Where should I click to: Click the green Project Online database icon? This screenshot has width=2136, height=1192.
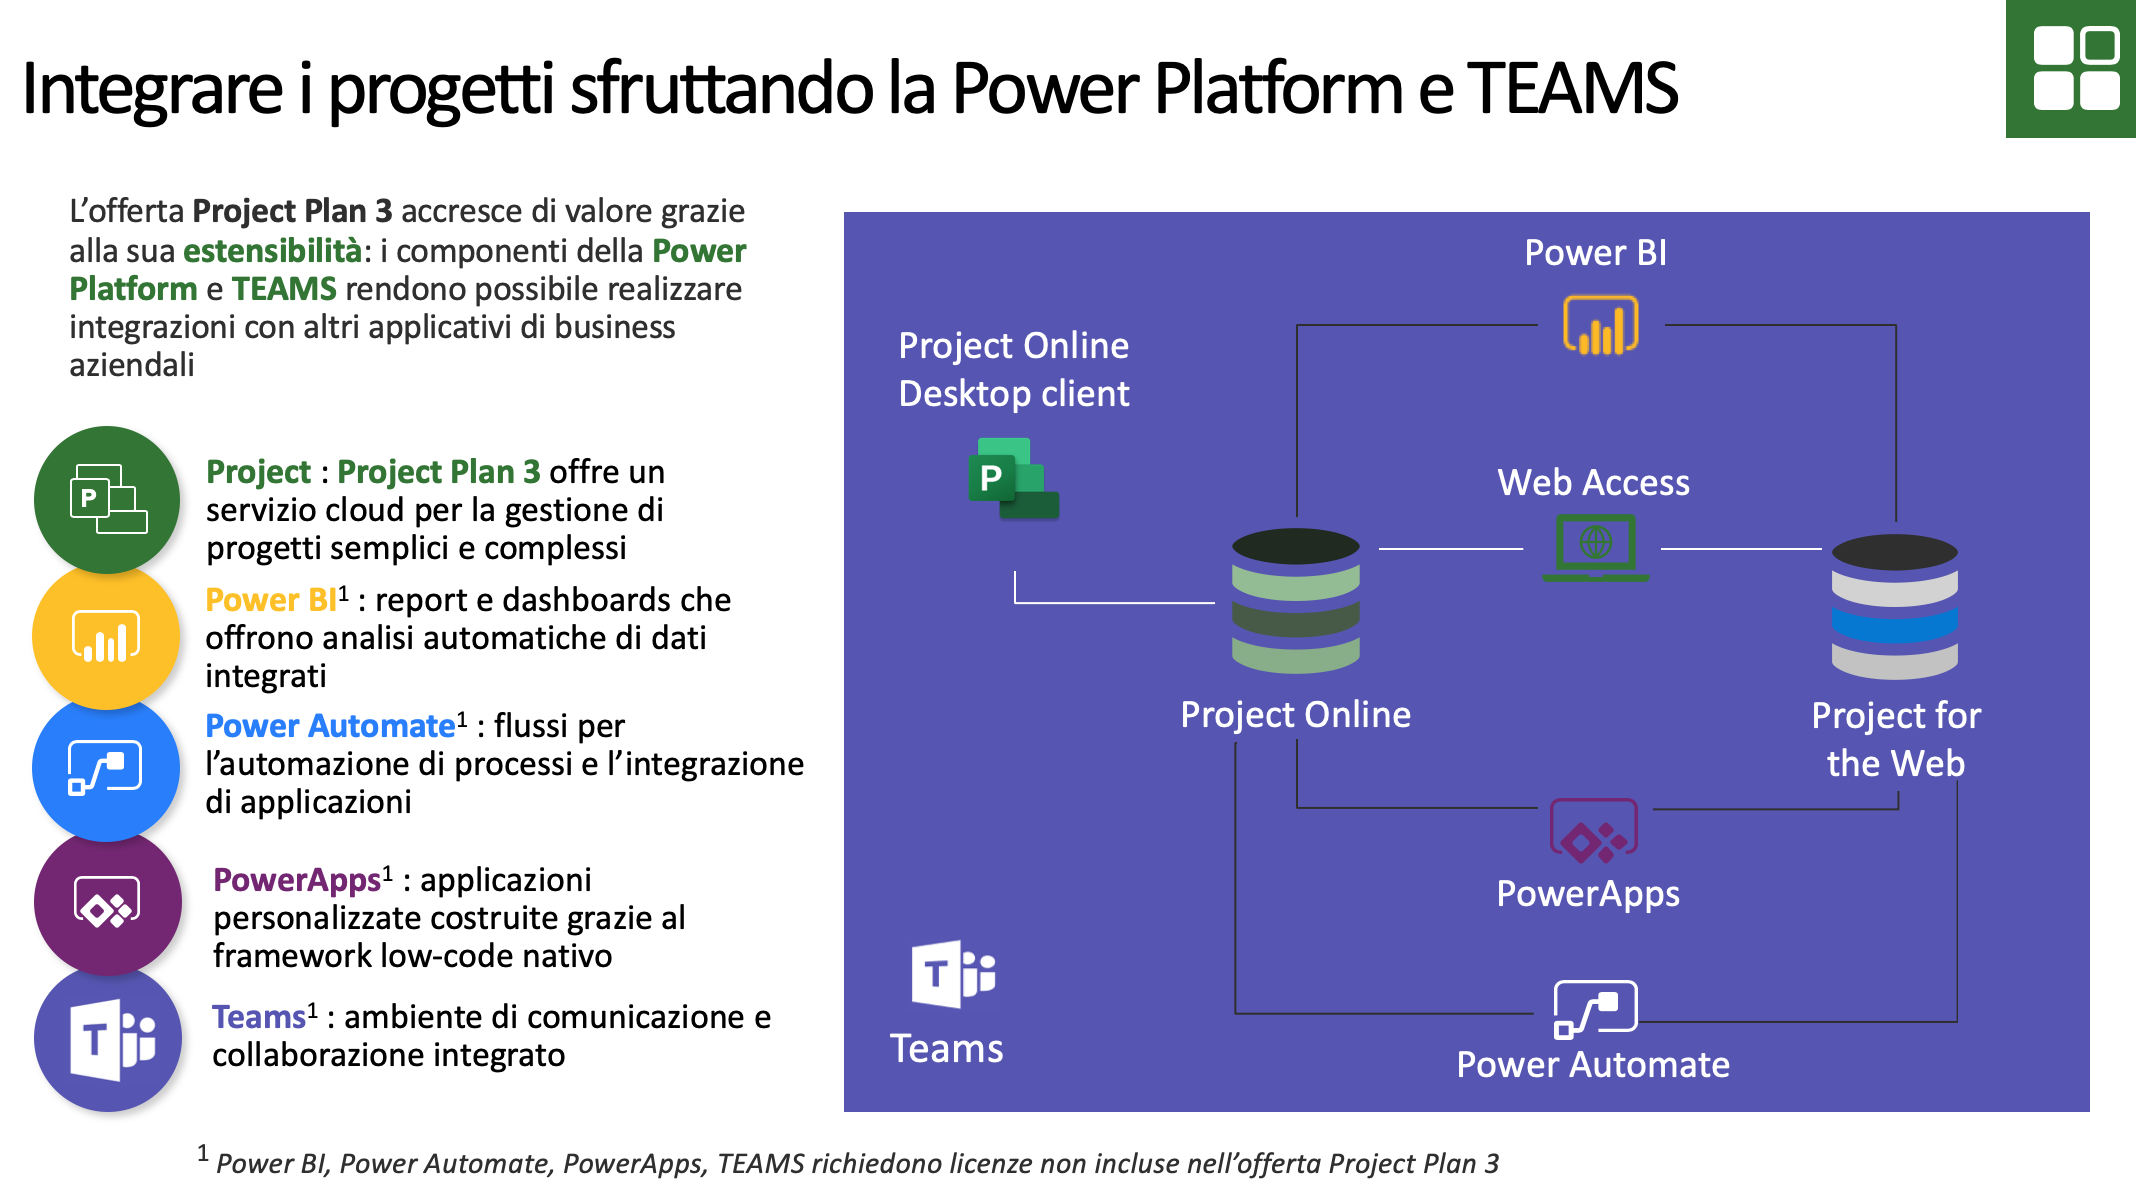[1296, 601]
